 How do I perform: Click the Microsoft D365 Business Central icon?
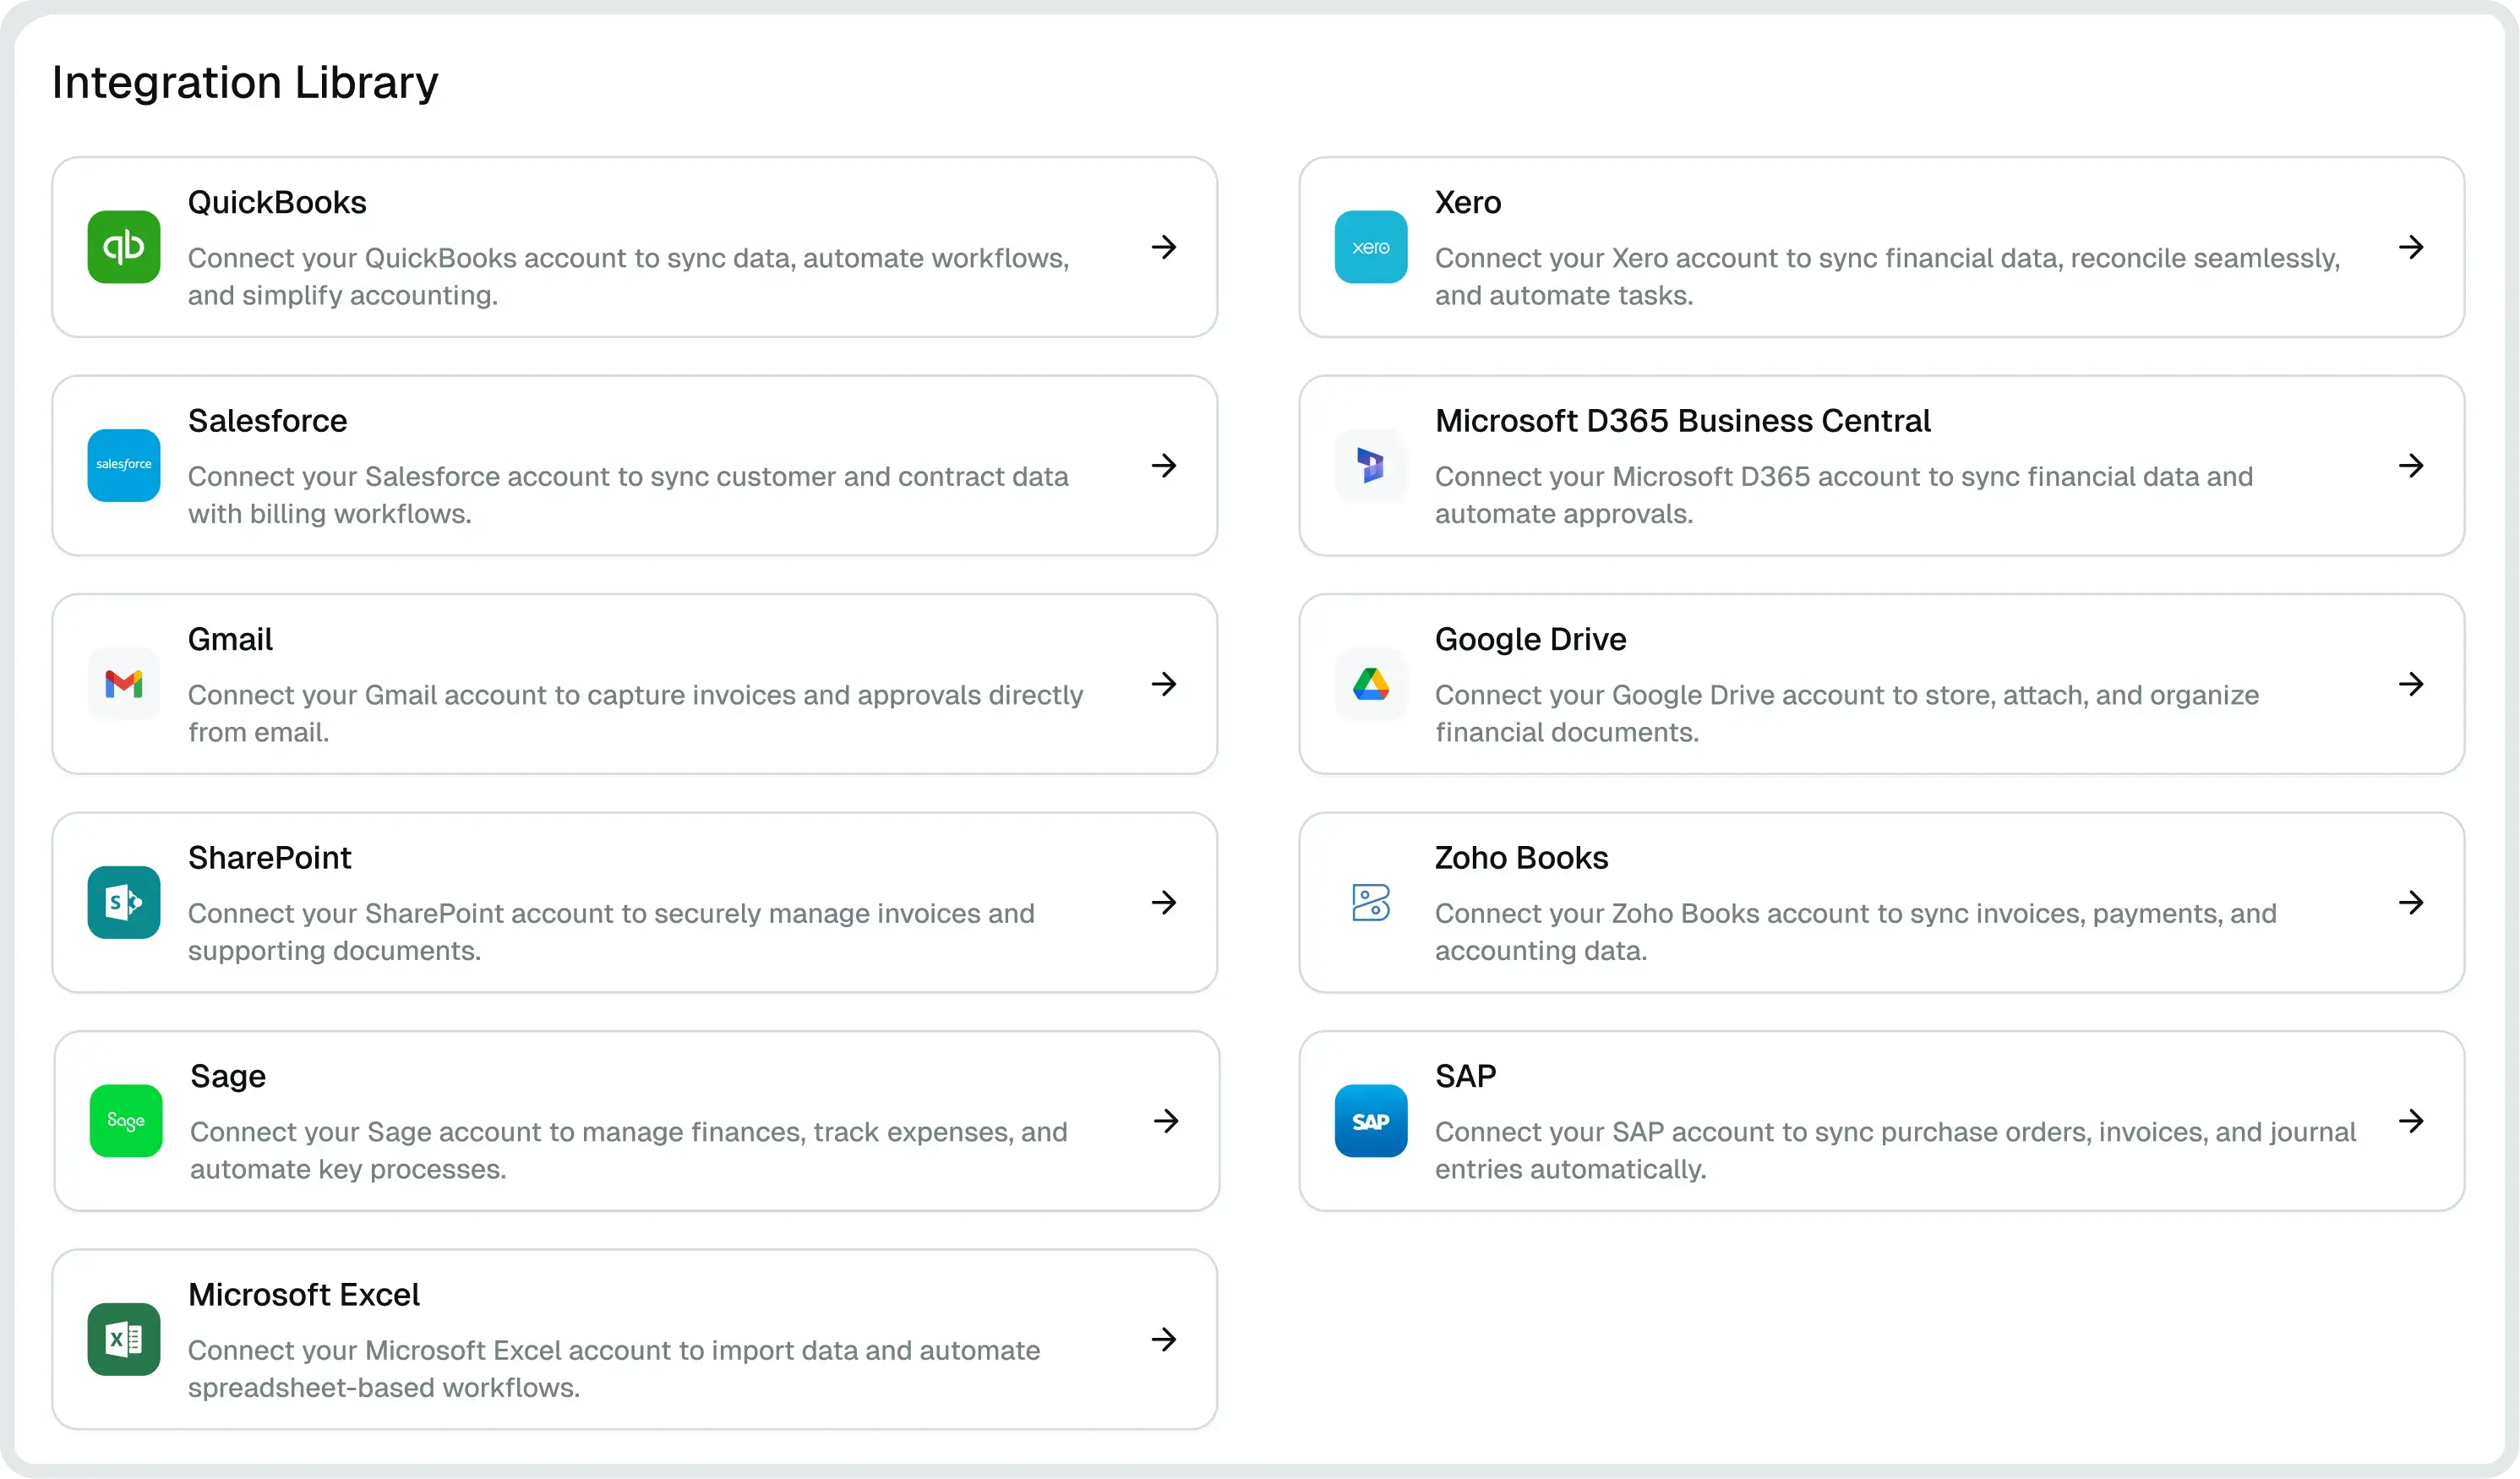tap(1370, 465)
